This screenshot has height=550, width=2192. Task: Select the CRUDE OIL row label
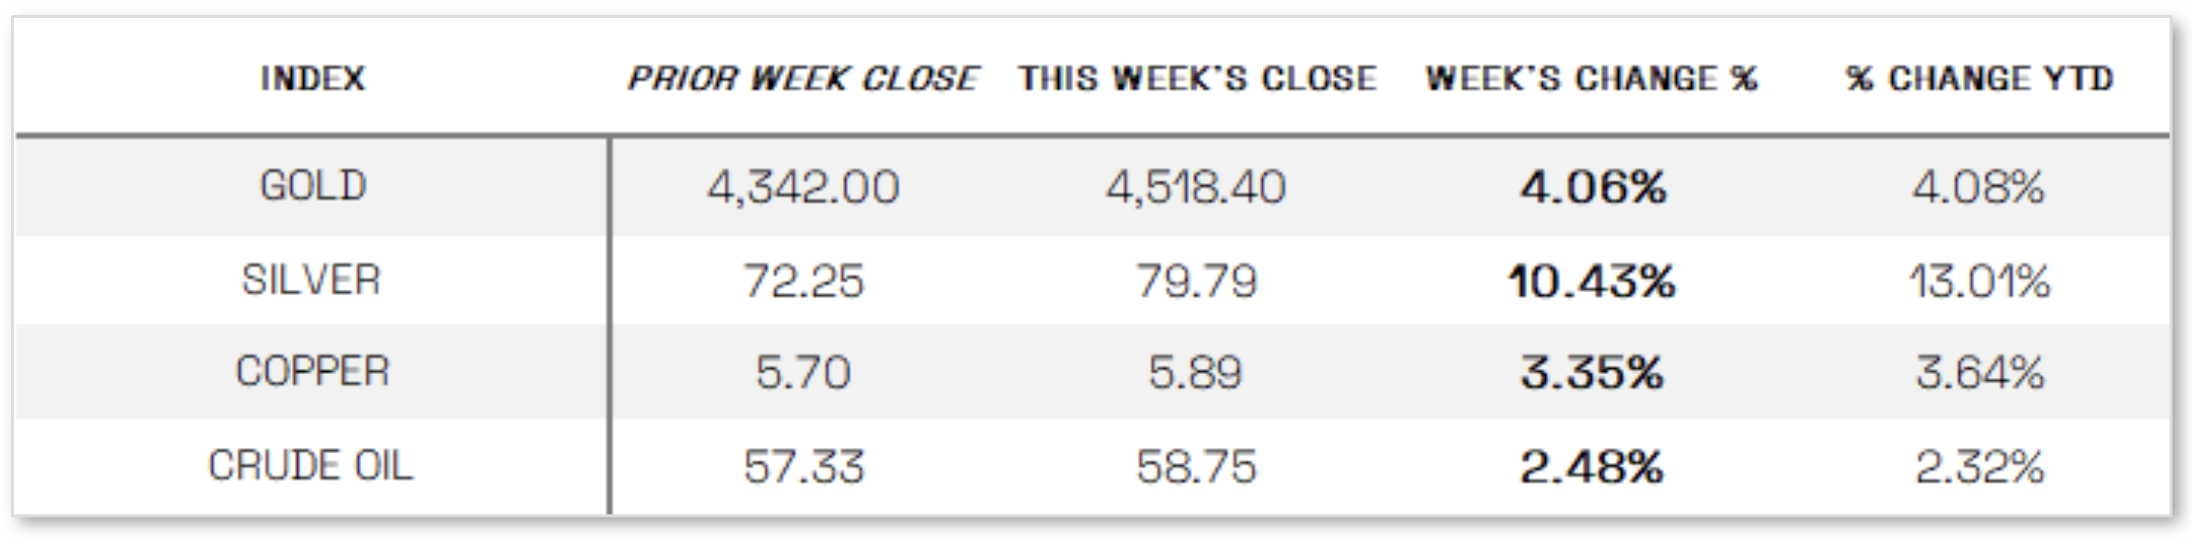310,466
